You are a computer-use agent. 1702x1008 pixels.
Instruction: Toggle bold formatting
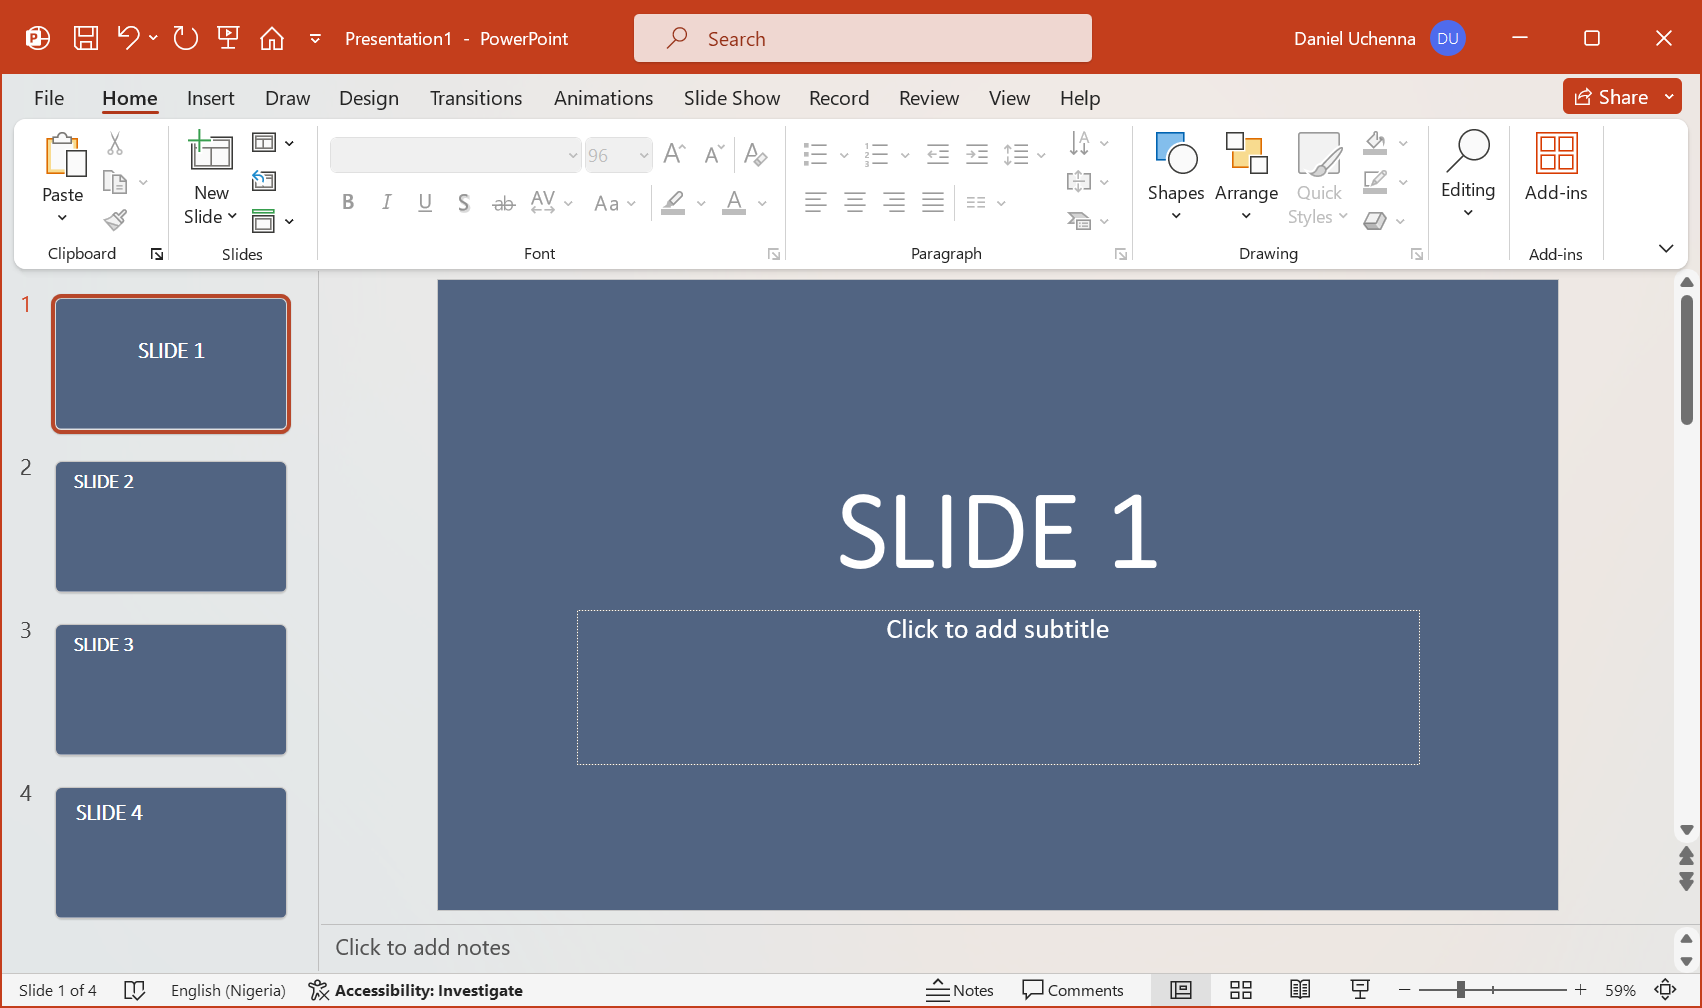(x=348, y=201)
